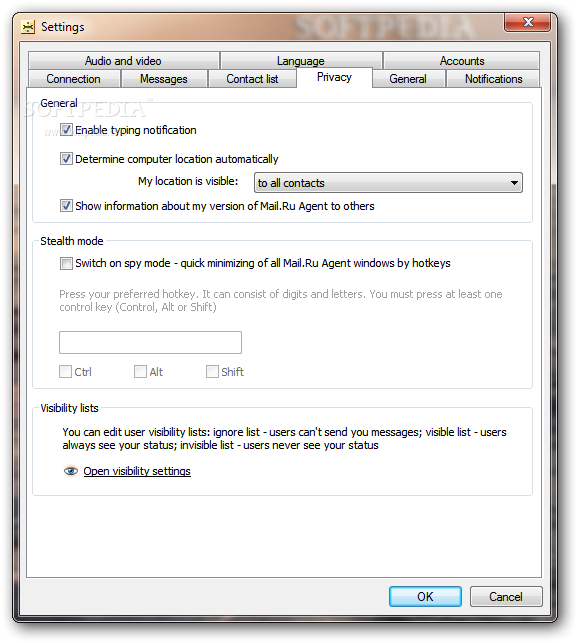
Task: Click the 'Press your preferred hotkey' hint text
Action: tap(281, 301)
